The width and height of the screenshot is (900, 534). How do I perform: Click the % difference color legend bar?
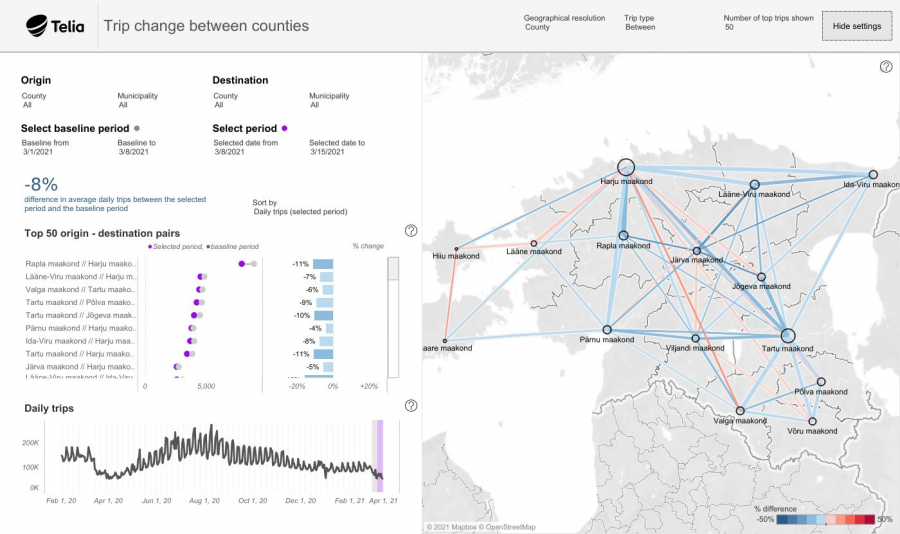click(825, 520)
